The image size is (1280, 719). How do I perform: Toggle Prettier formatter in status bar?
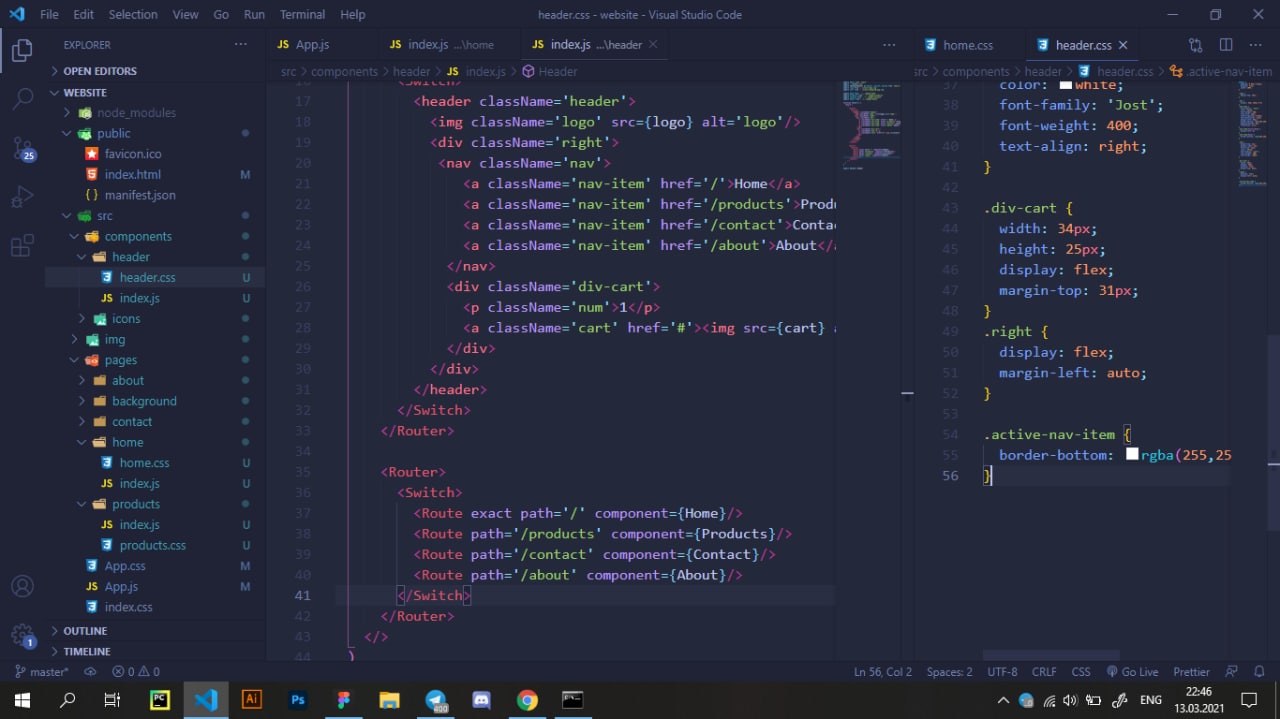[1191, 672]
